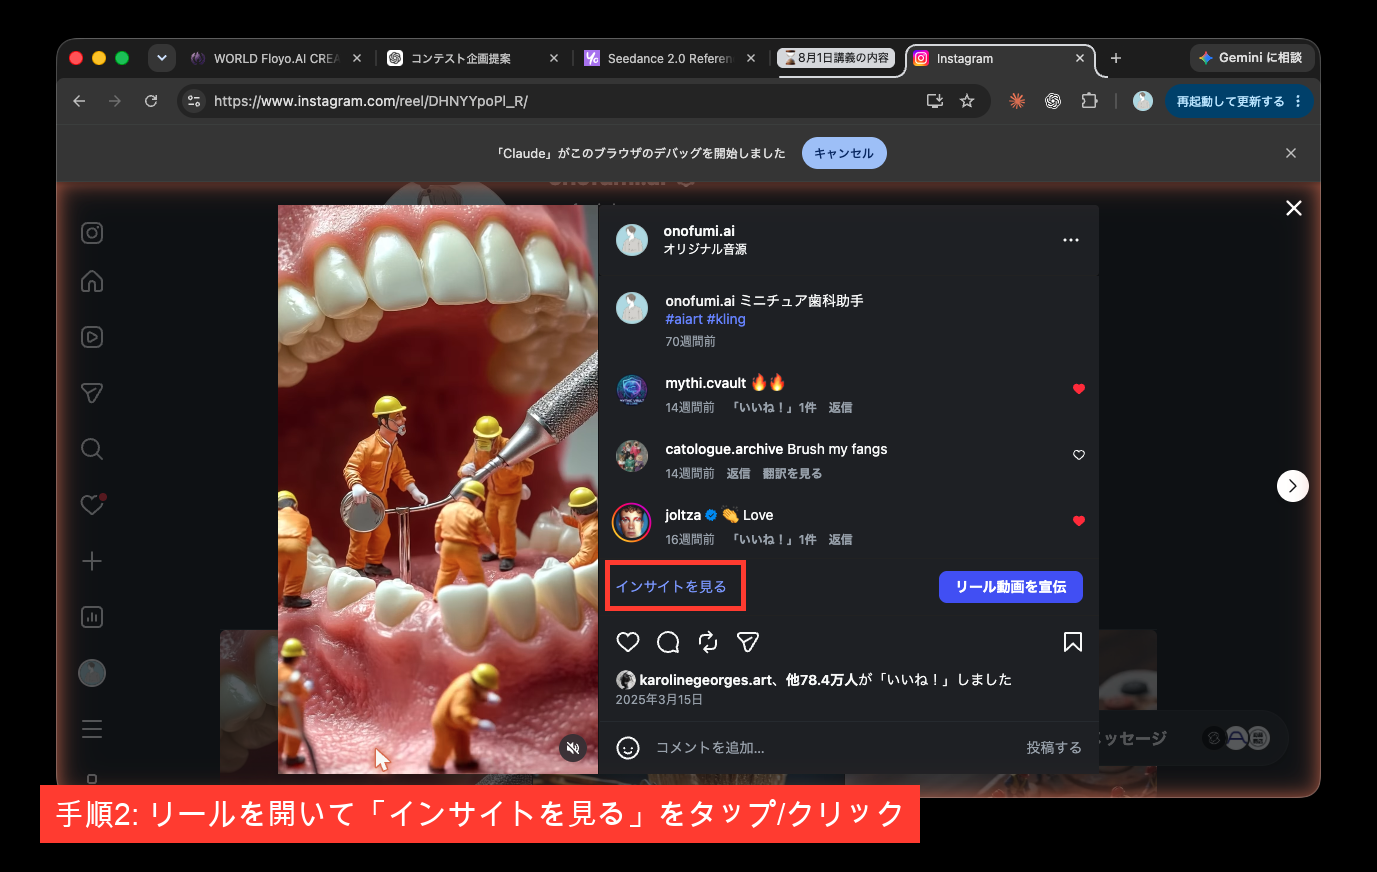Screen dimensions: 1377x872
Task: Dismiss the debugger info bar with X
Action: (x=1291, y=153)
